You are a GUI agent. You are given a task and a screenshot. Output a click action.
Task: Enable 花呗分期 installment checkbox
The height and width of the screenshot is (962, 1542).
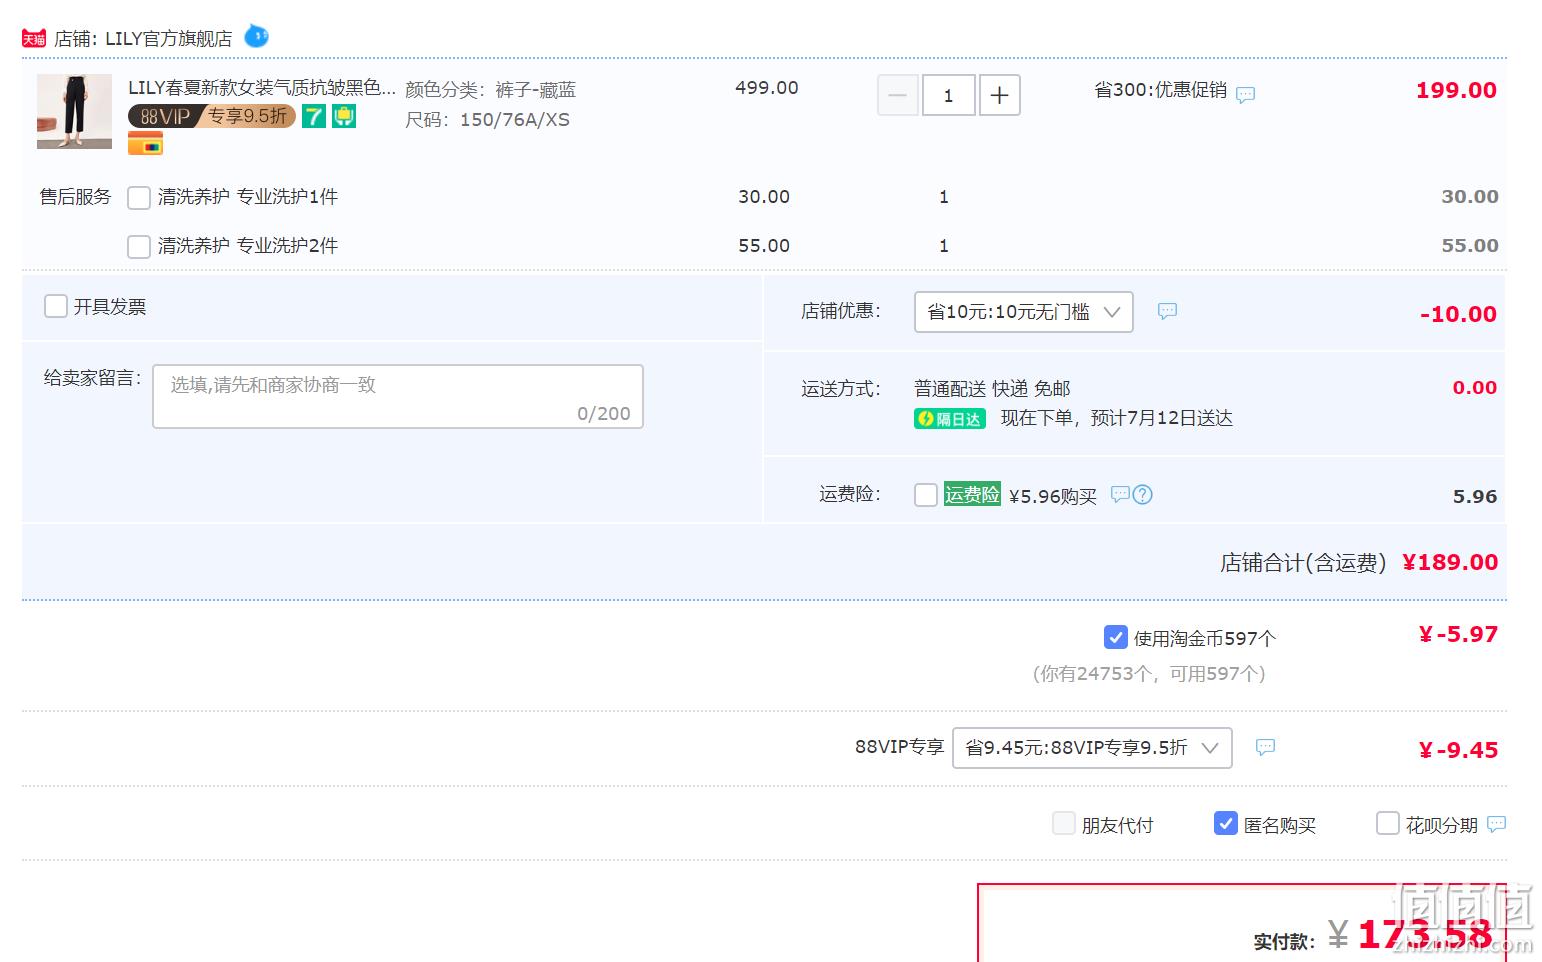(1388, 823)
